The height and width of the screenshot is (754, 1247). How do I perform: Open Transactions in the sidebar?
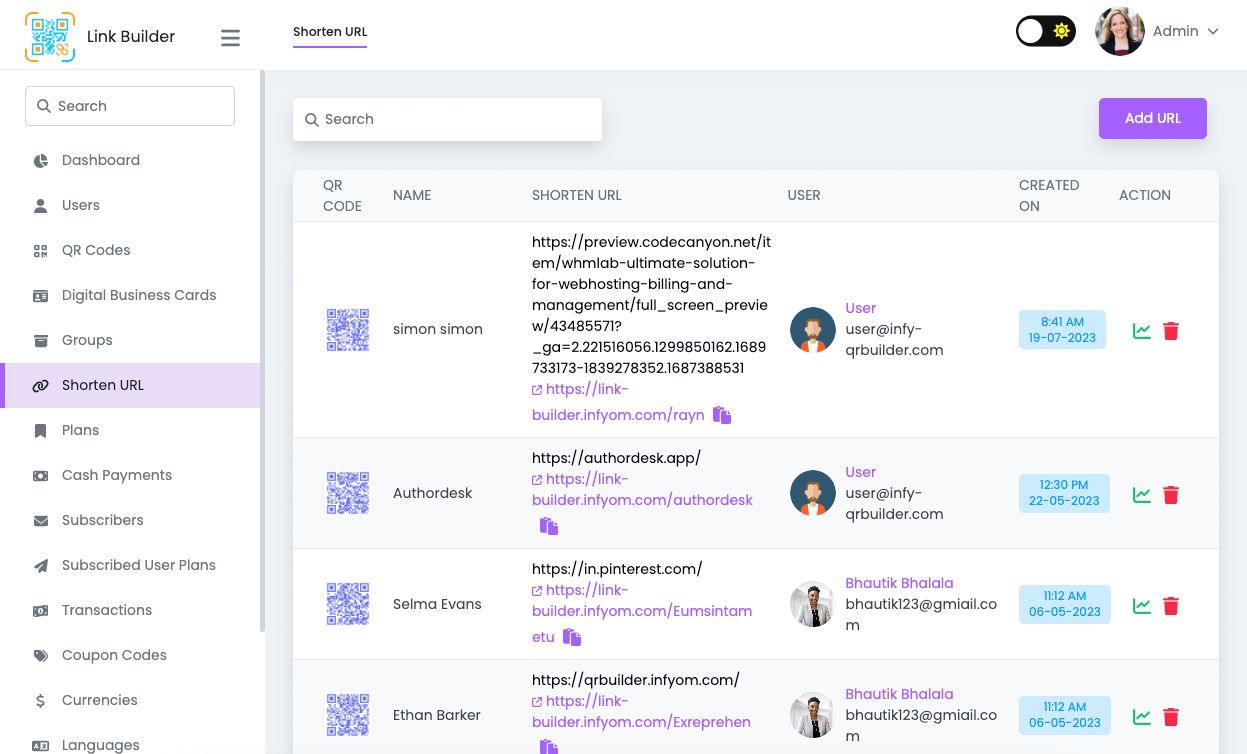[x=130, y=610]
